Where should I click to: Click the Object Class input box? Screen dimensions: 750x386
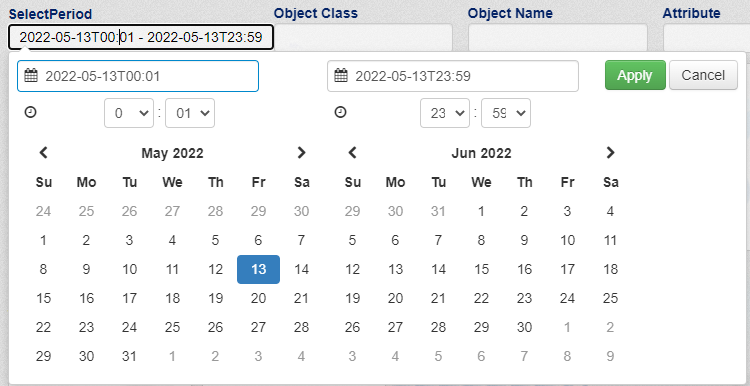(364, 37)
